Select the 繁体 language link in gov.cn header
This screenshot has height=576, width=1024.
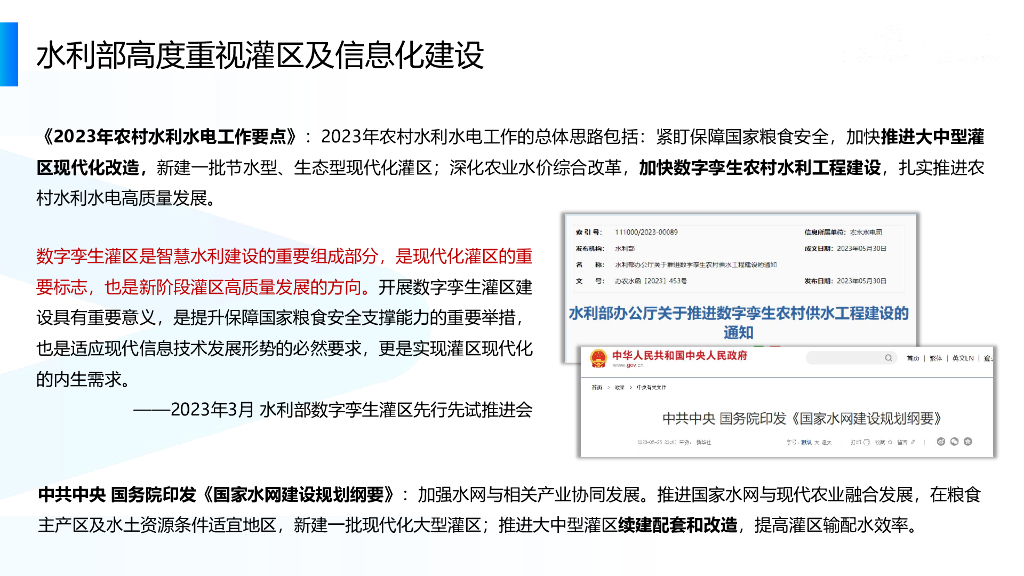[936, 359]
